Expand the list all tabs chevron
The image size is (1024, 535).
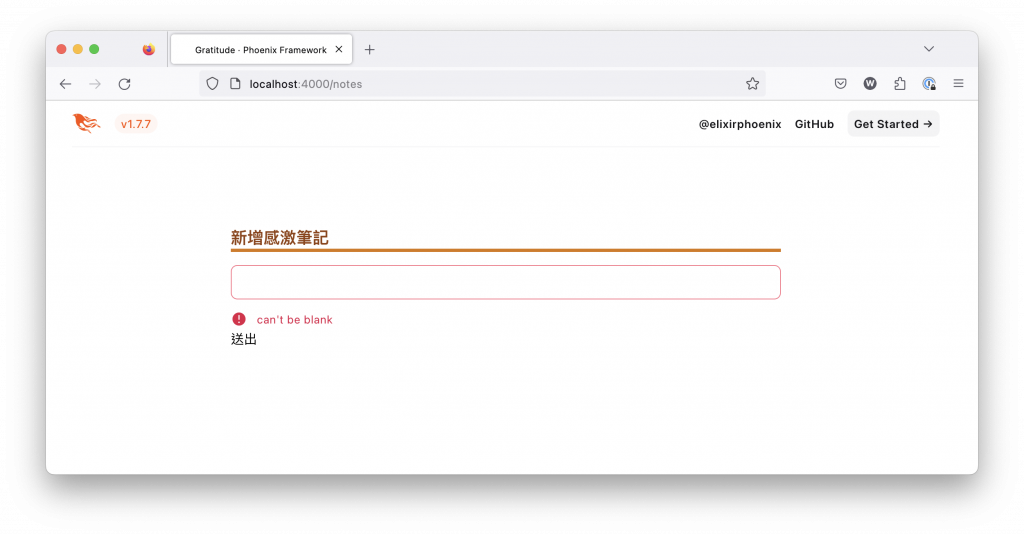click(929, 49)
